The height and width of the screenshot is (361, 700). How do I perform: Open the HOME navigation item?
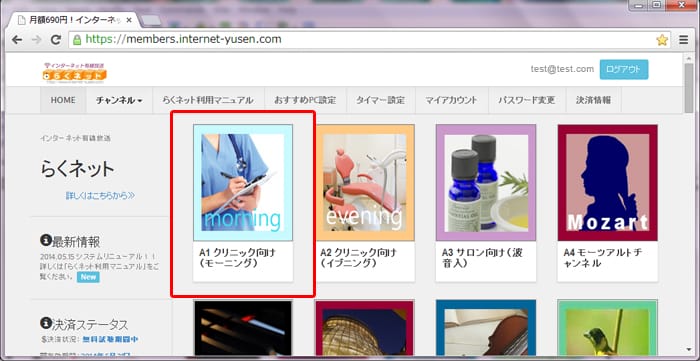pos(62,100)
